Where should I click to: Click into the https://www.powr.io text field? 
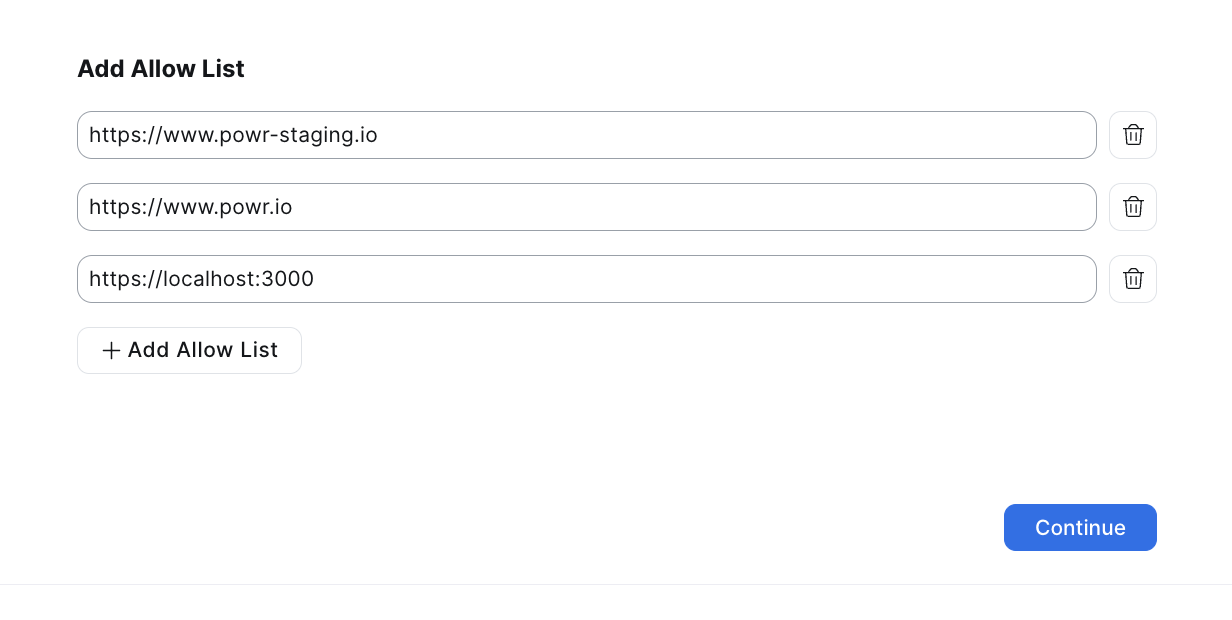(586, 207)
